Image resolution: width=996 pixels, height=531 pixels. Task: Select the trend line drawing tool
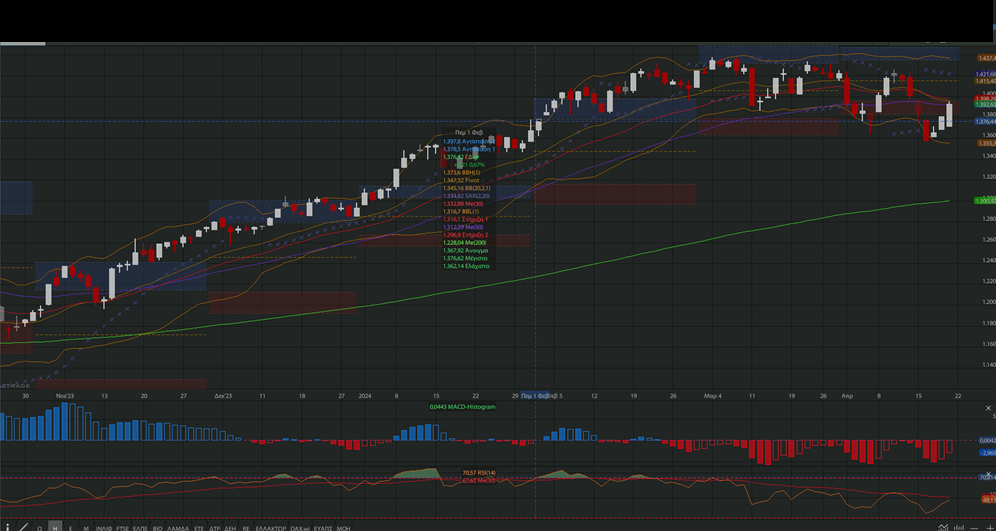pyautogui.click(x=24, y=527)
